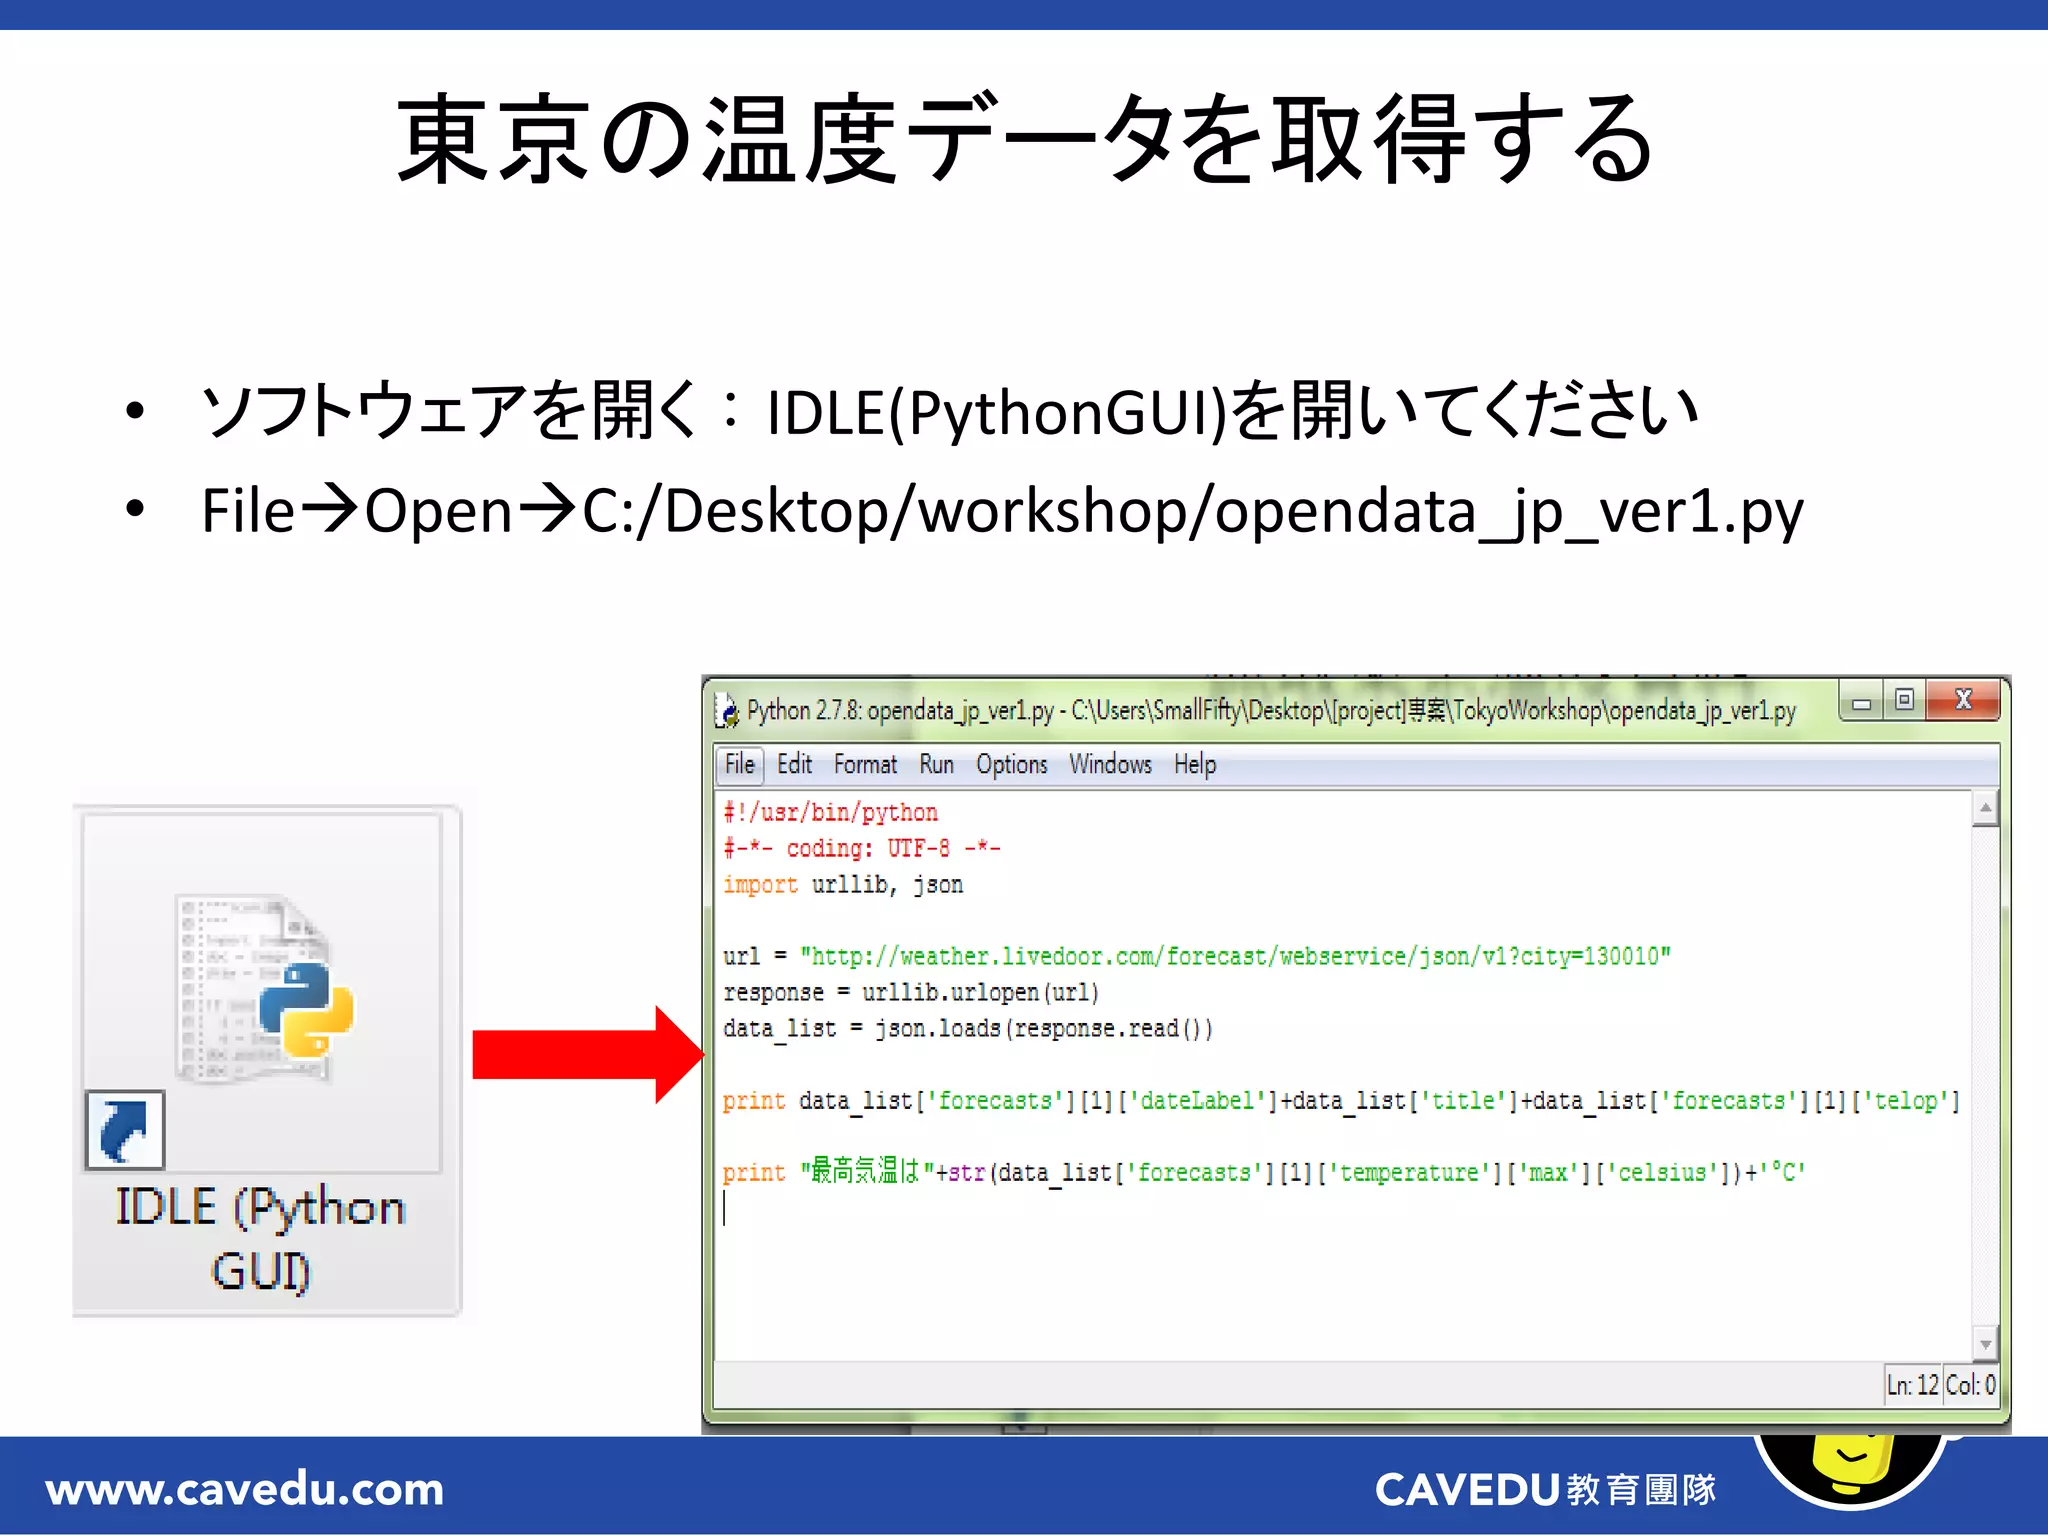The image size is (2048, 1536).
Task: Click the slide title 東京の温度データを取得する
Action: coord(1024,139)
